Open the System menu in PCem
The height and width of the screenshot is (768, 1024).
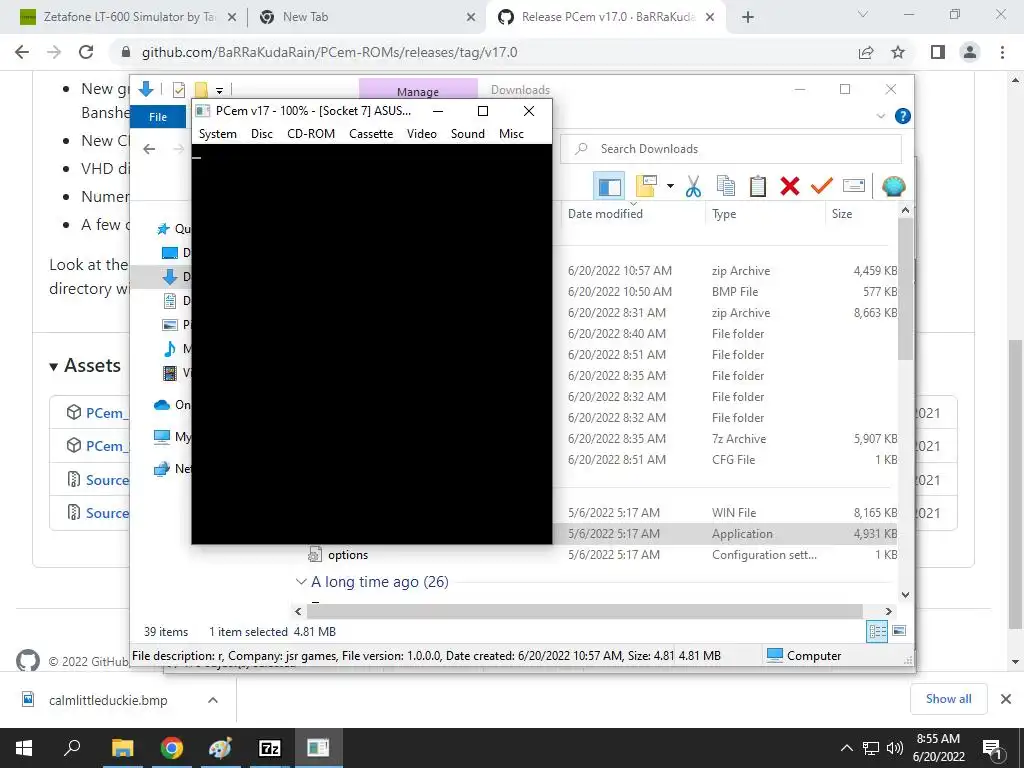(x=217, y=134)
